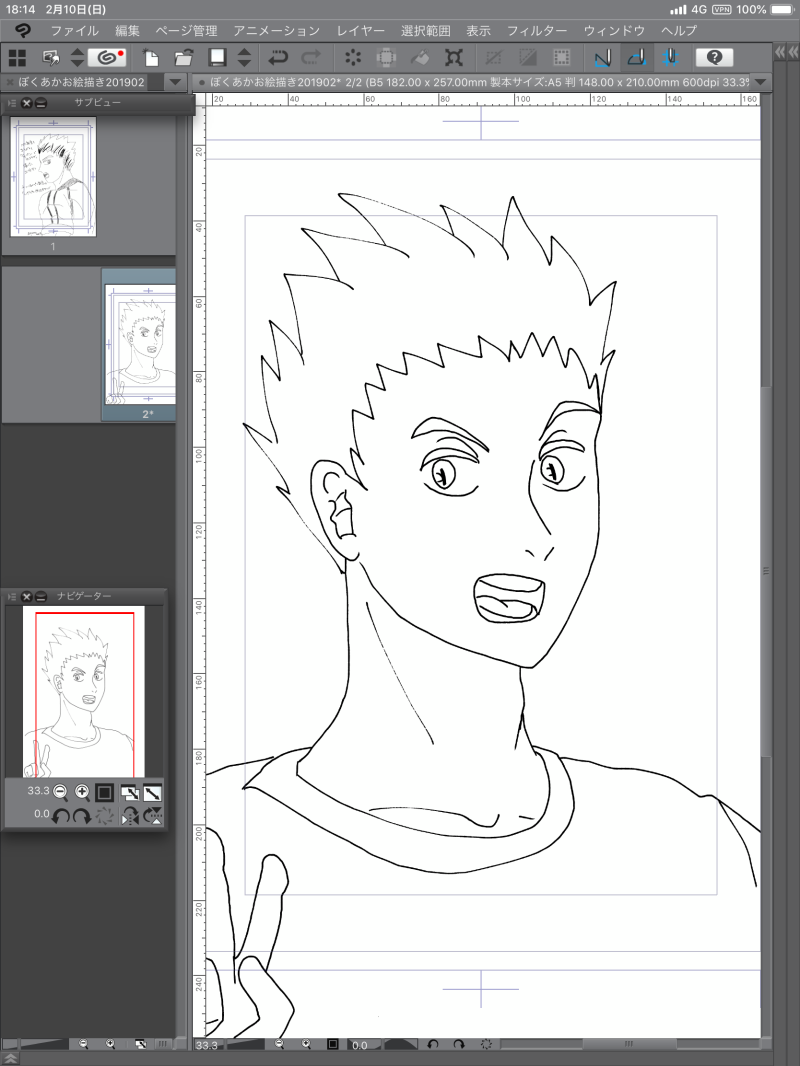Click the scale/rotate transform icon

click(x=453, y=58)
